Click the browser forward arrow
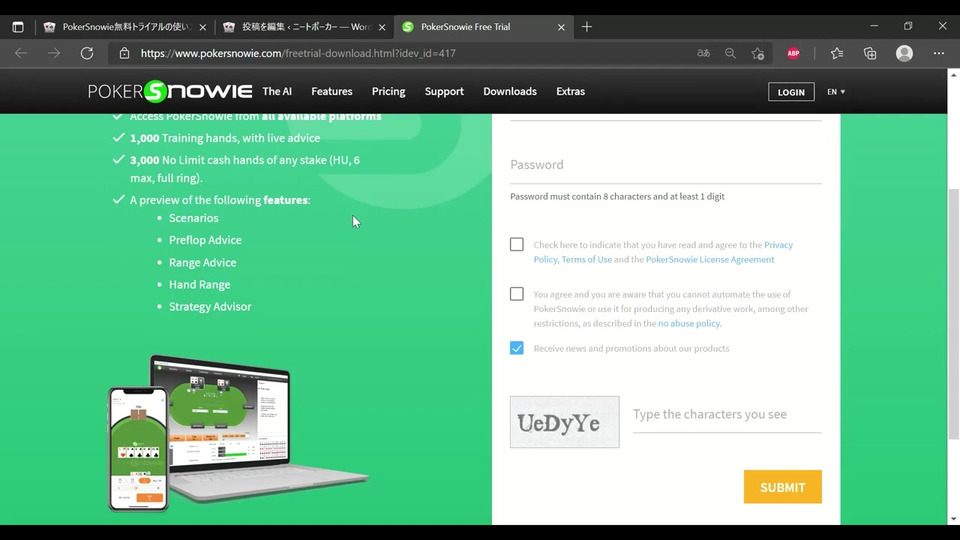 click(54, 53)
